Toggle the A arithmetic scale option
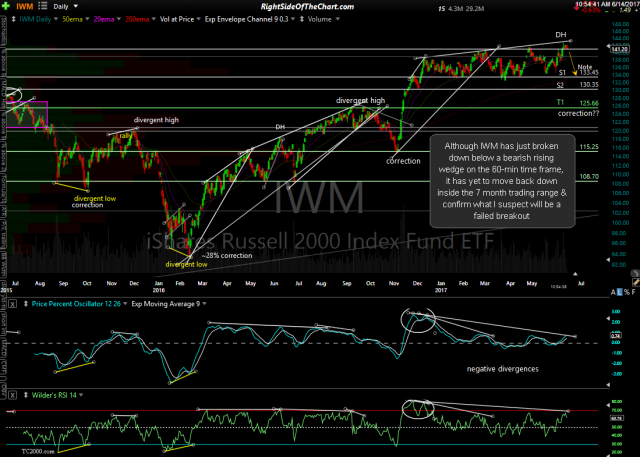The image size is (640, 457). [613, 292]
